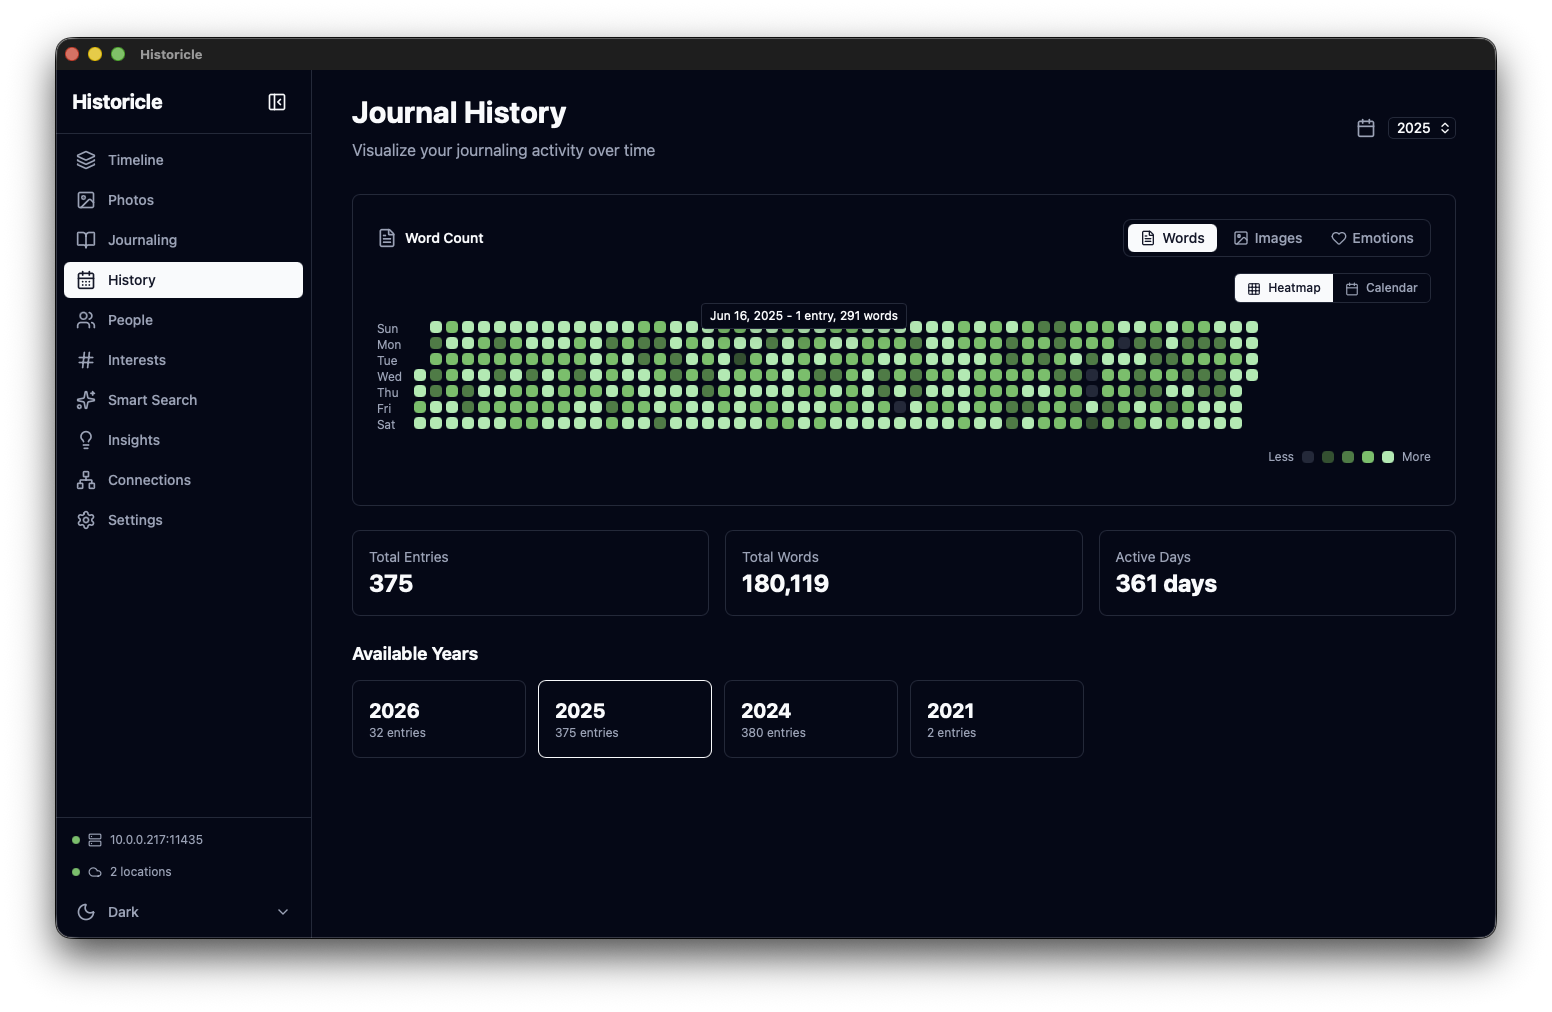
Task: Select the Photos sidebar icon
Action: 87,200
